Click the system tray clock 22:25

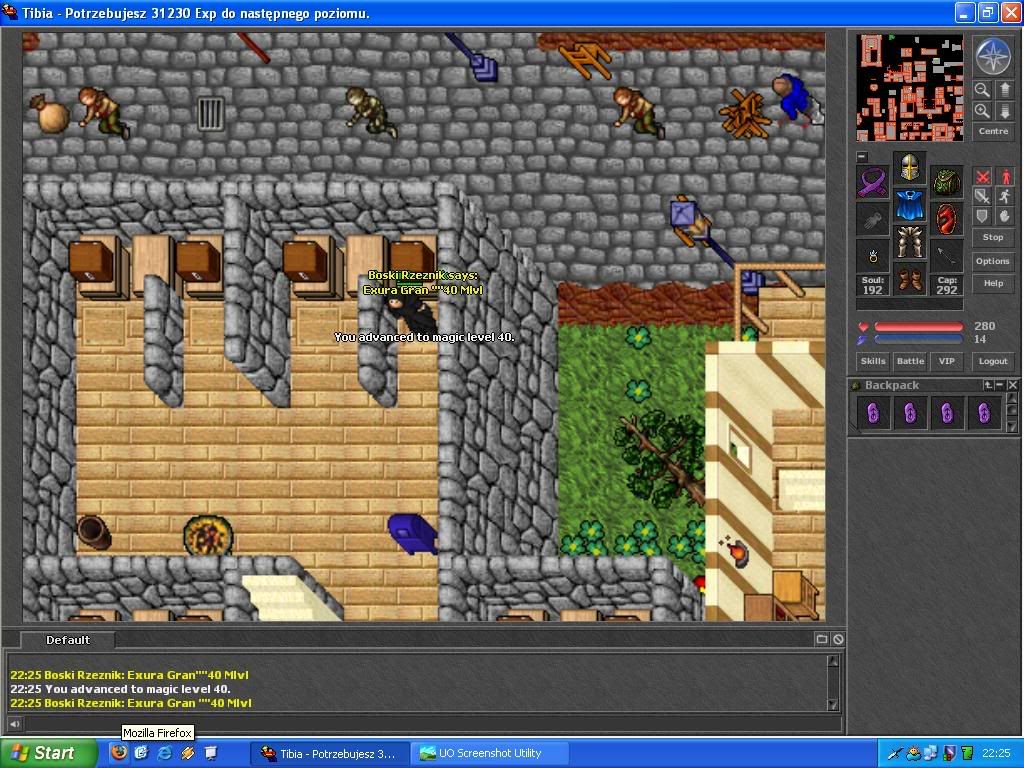(996, 753)
